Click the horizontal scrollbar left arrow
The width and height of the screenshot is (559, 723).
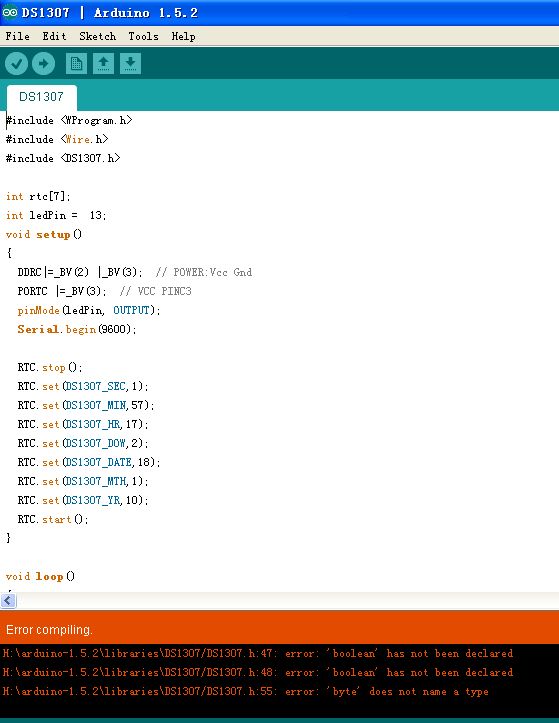click(x=8, y=600)
